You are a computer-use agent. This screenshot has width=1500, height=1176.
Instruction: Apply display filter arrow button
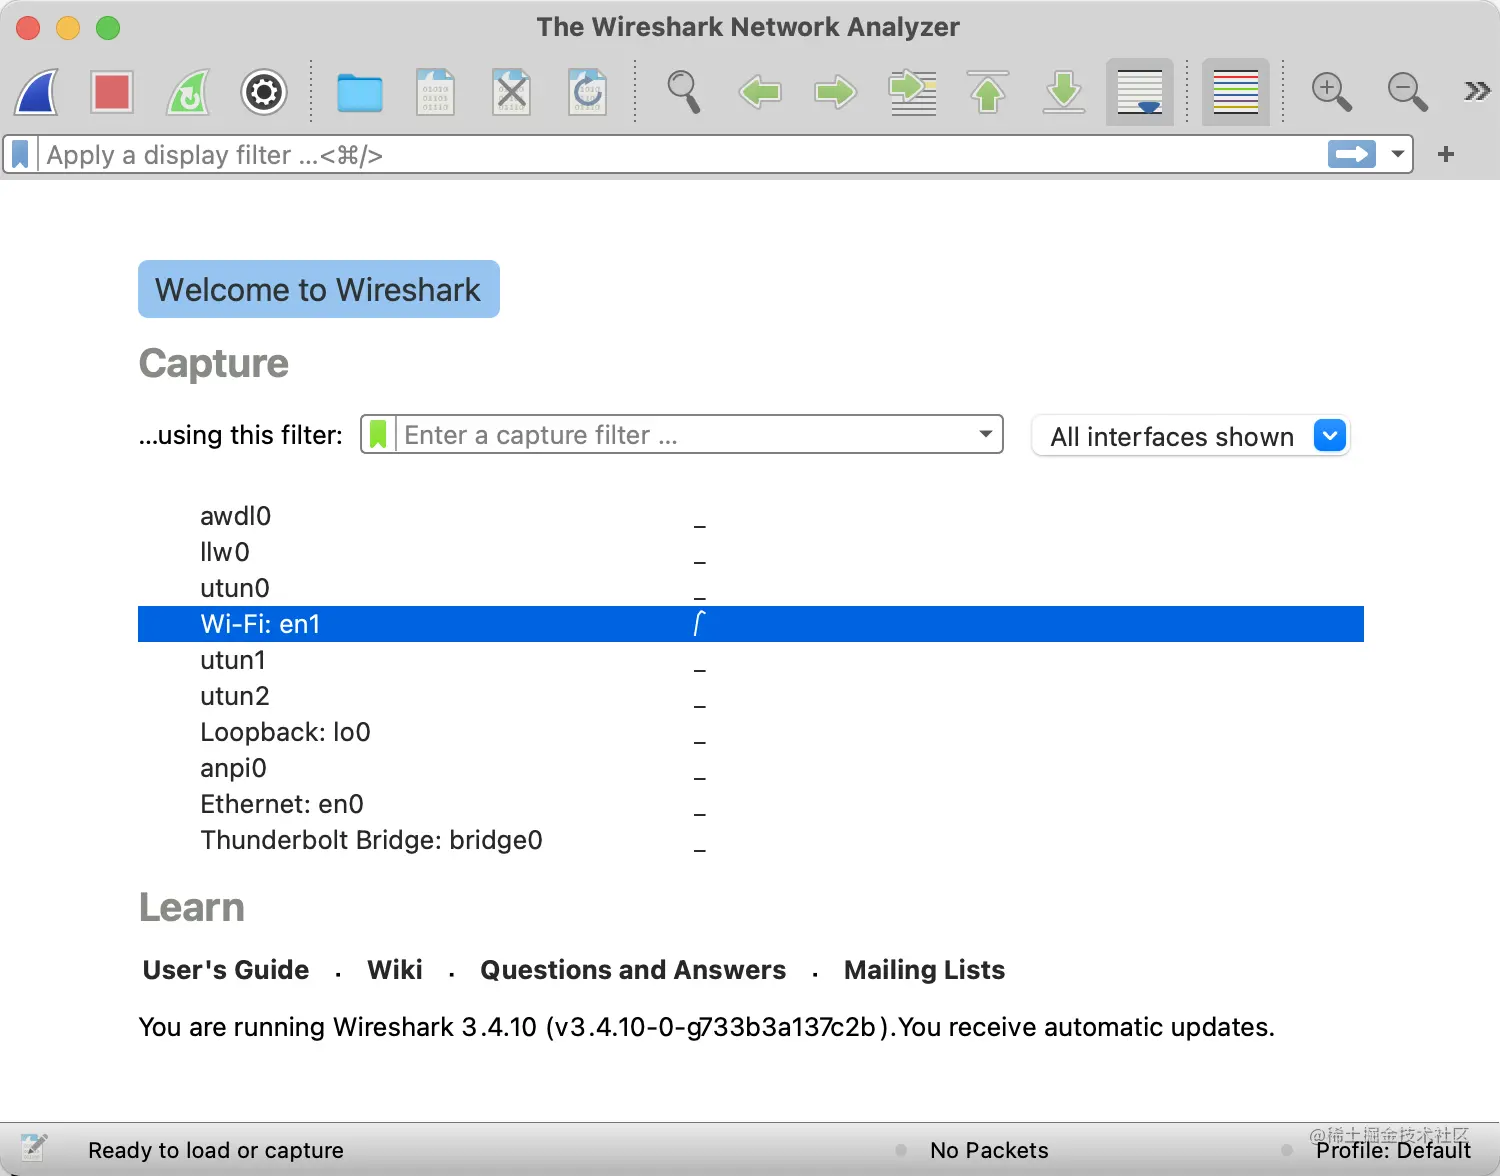tap(1352, 154)
